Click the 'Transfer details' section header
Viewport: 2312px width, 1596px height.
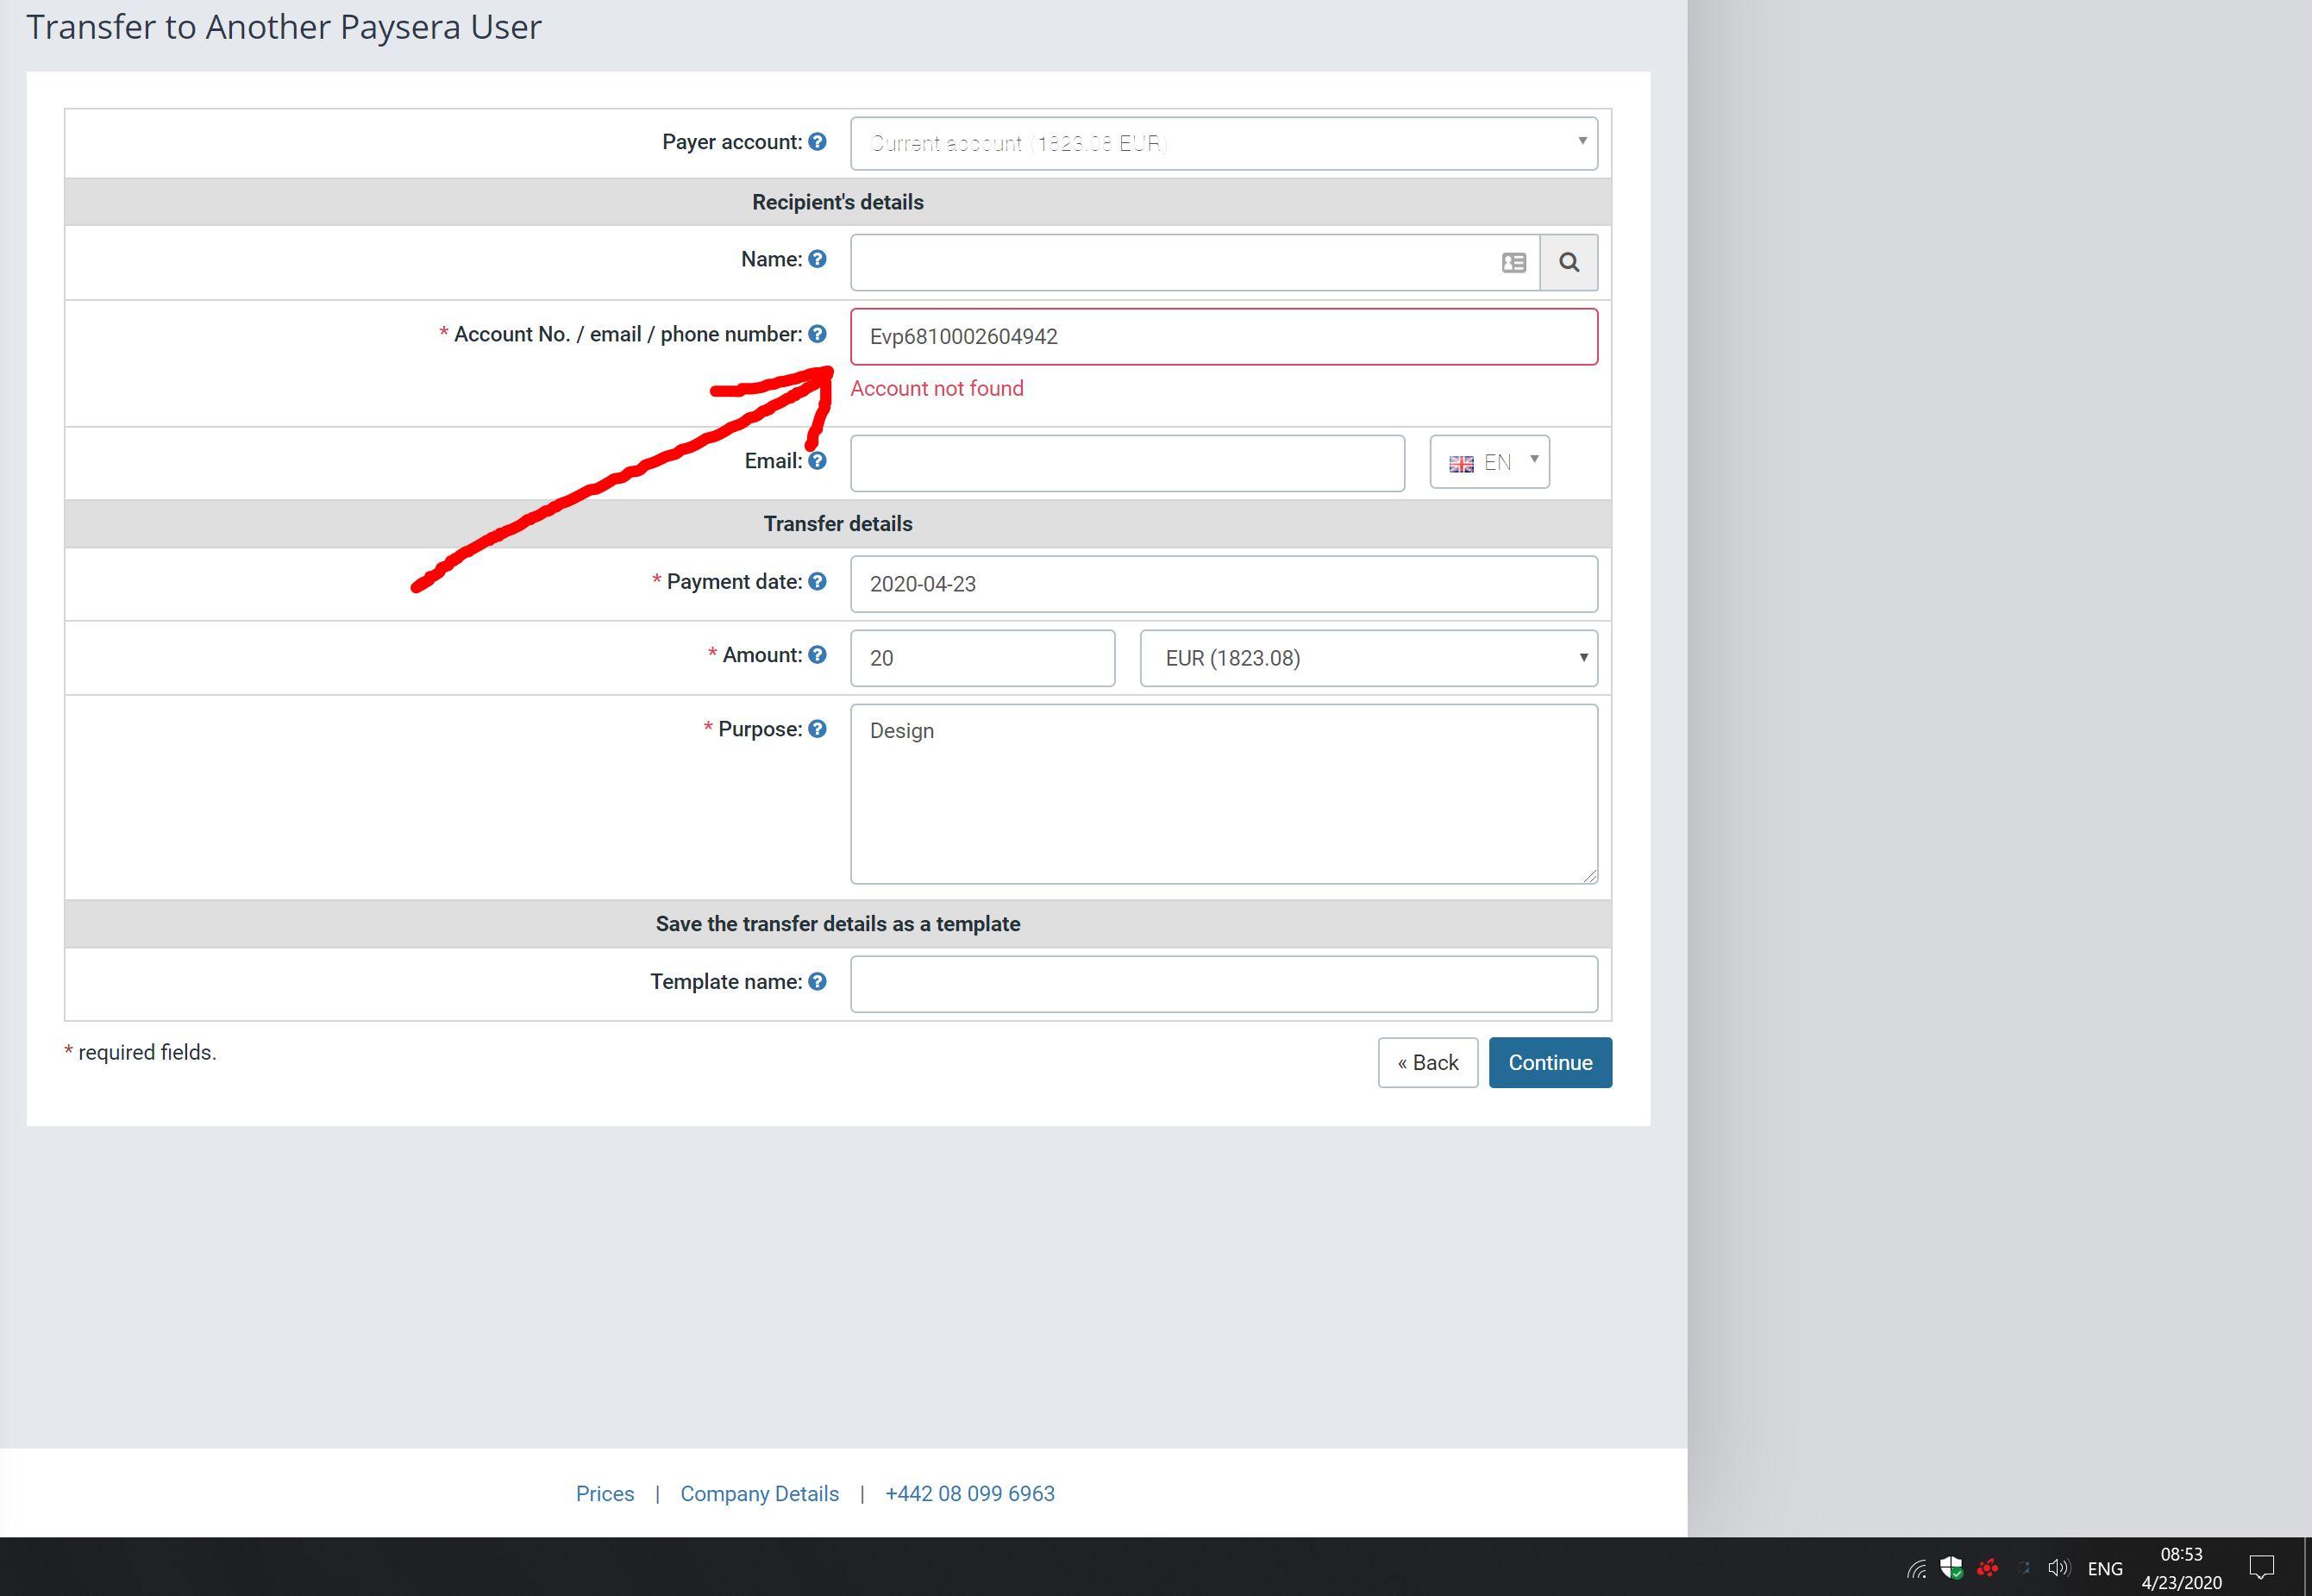[838, 524]
